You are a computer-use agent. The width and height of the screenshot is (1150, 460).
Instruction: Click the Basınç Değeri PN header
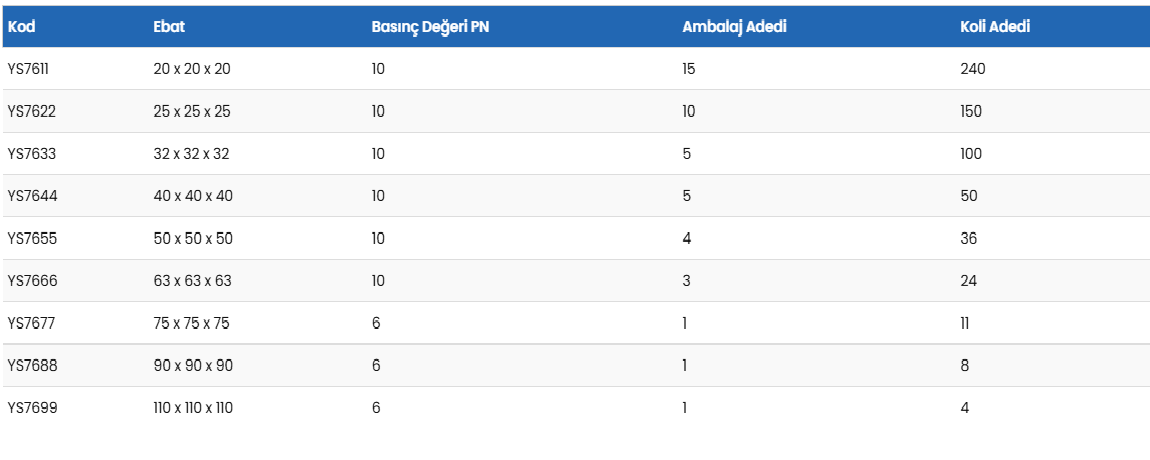[430, 27]
